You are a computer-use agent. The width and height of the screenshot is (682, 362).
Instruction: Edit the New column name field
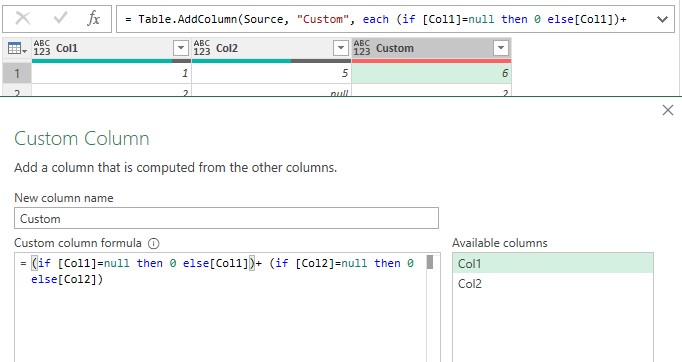226,218
